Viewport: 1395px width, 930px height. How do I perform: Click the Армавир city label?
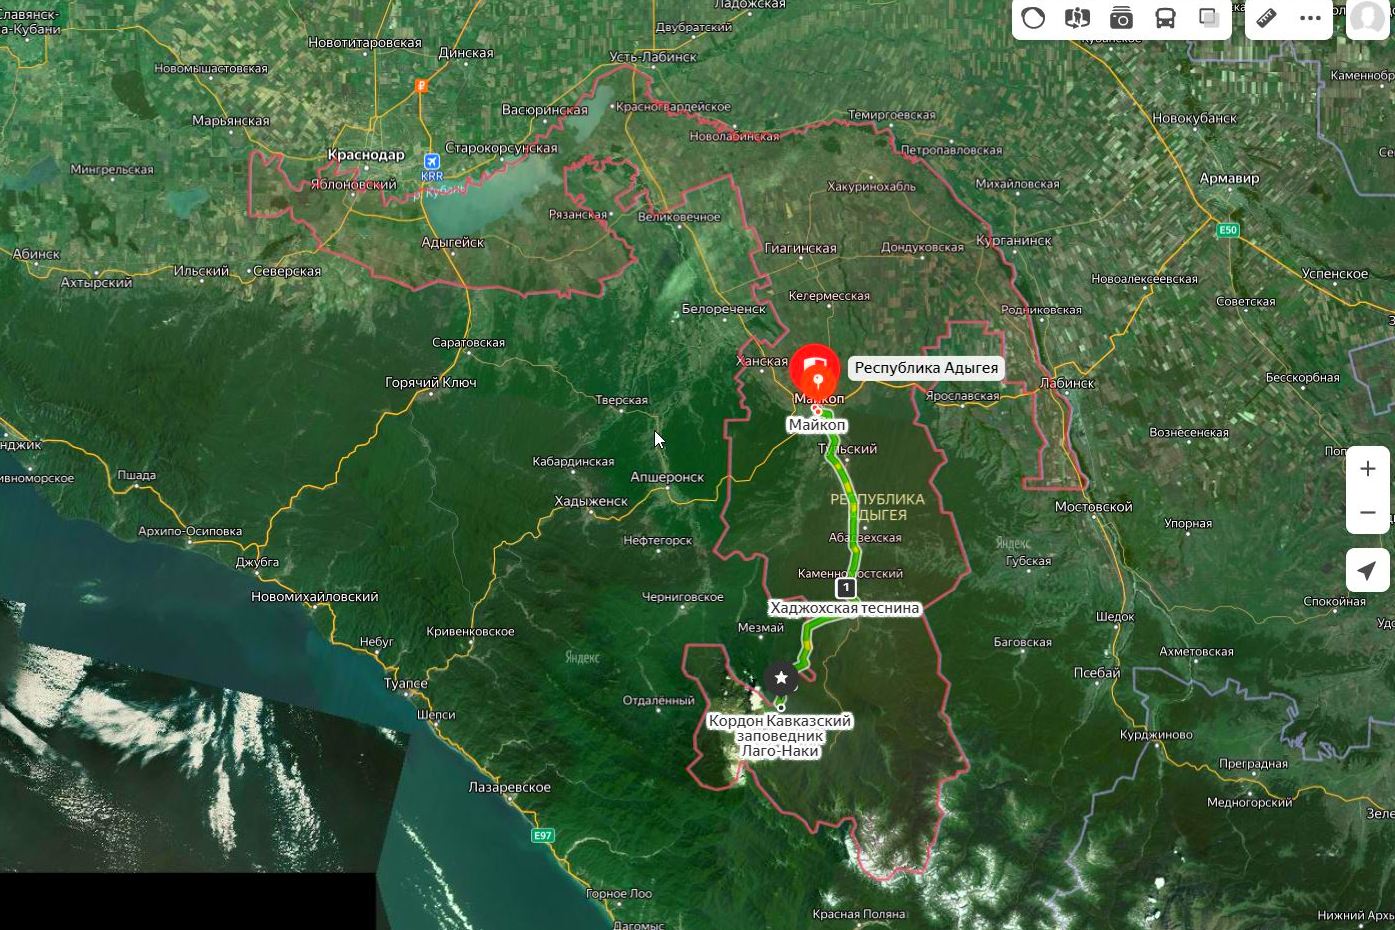[1229, 178]
